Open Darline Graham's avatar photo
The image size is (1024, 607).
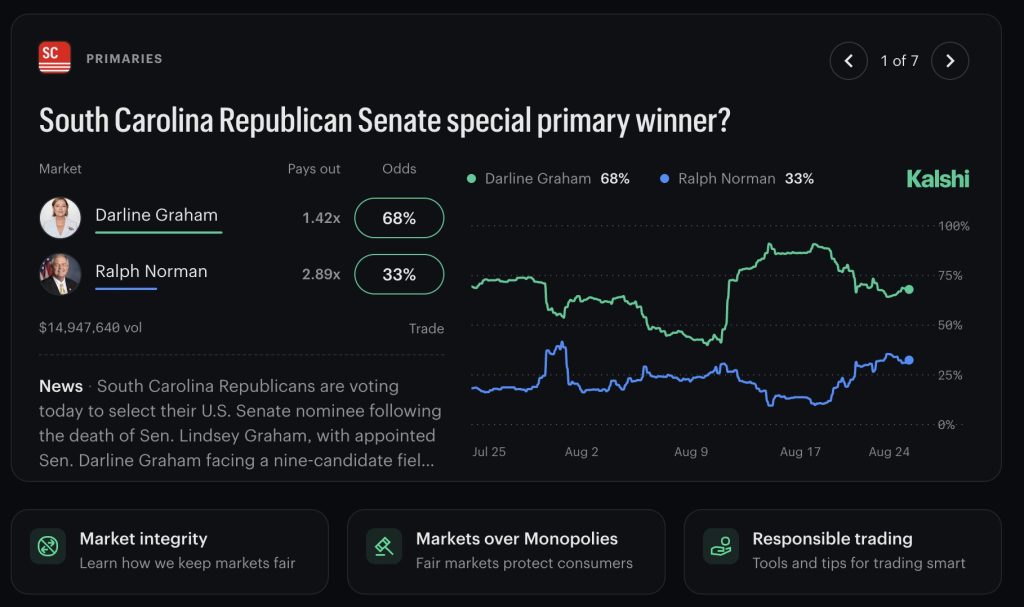click(60, 218)
